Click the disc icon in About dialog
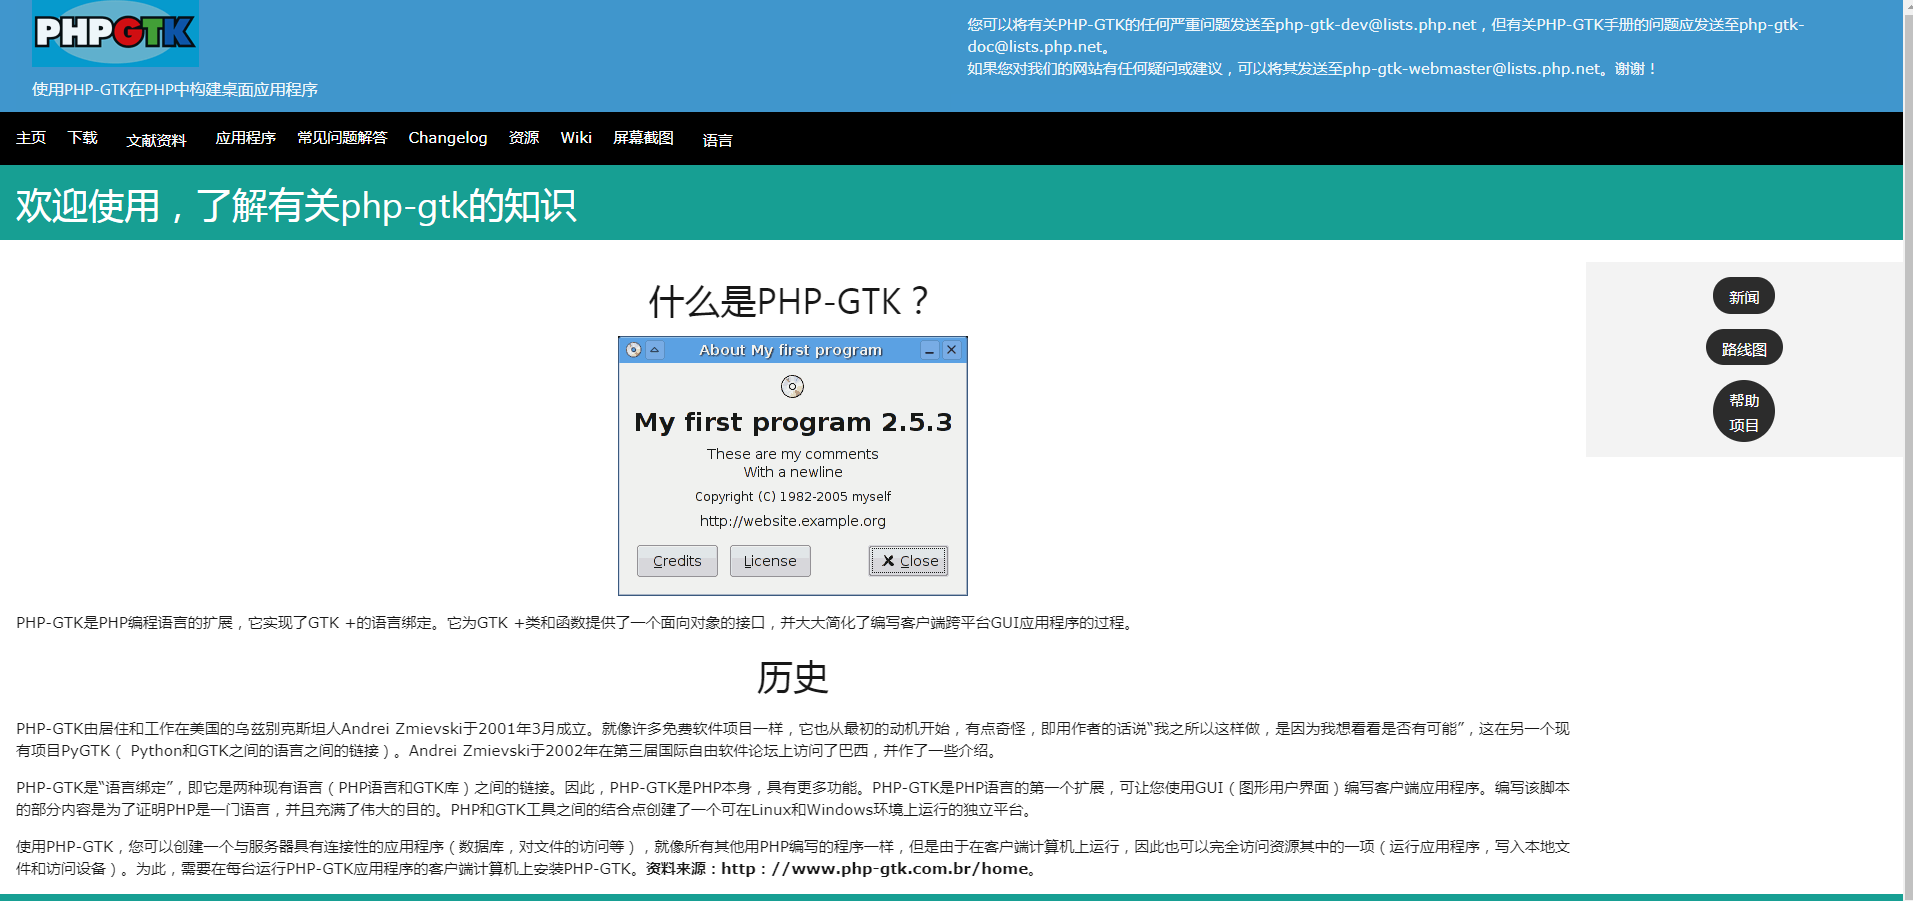 pos(792,386)
